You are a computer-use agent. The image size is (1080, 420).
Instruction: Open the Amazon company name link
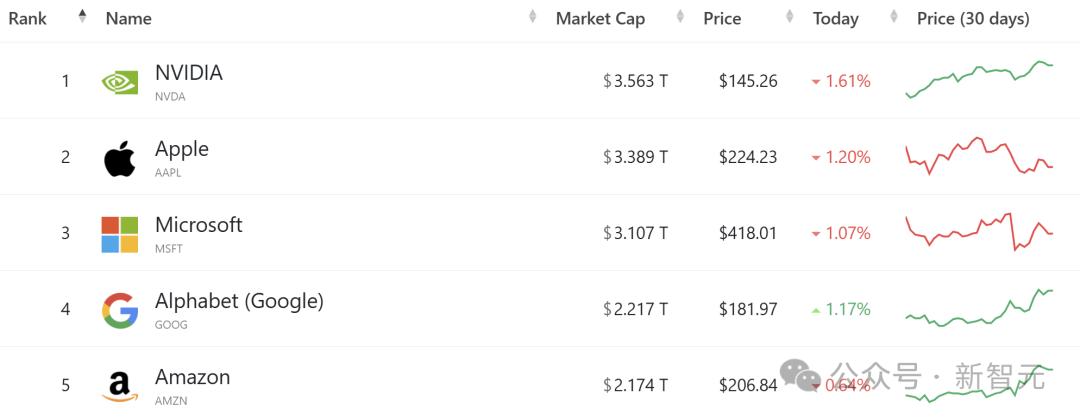[192, 377]
